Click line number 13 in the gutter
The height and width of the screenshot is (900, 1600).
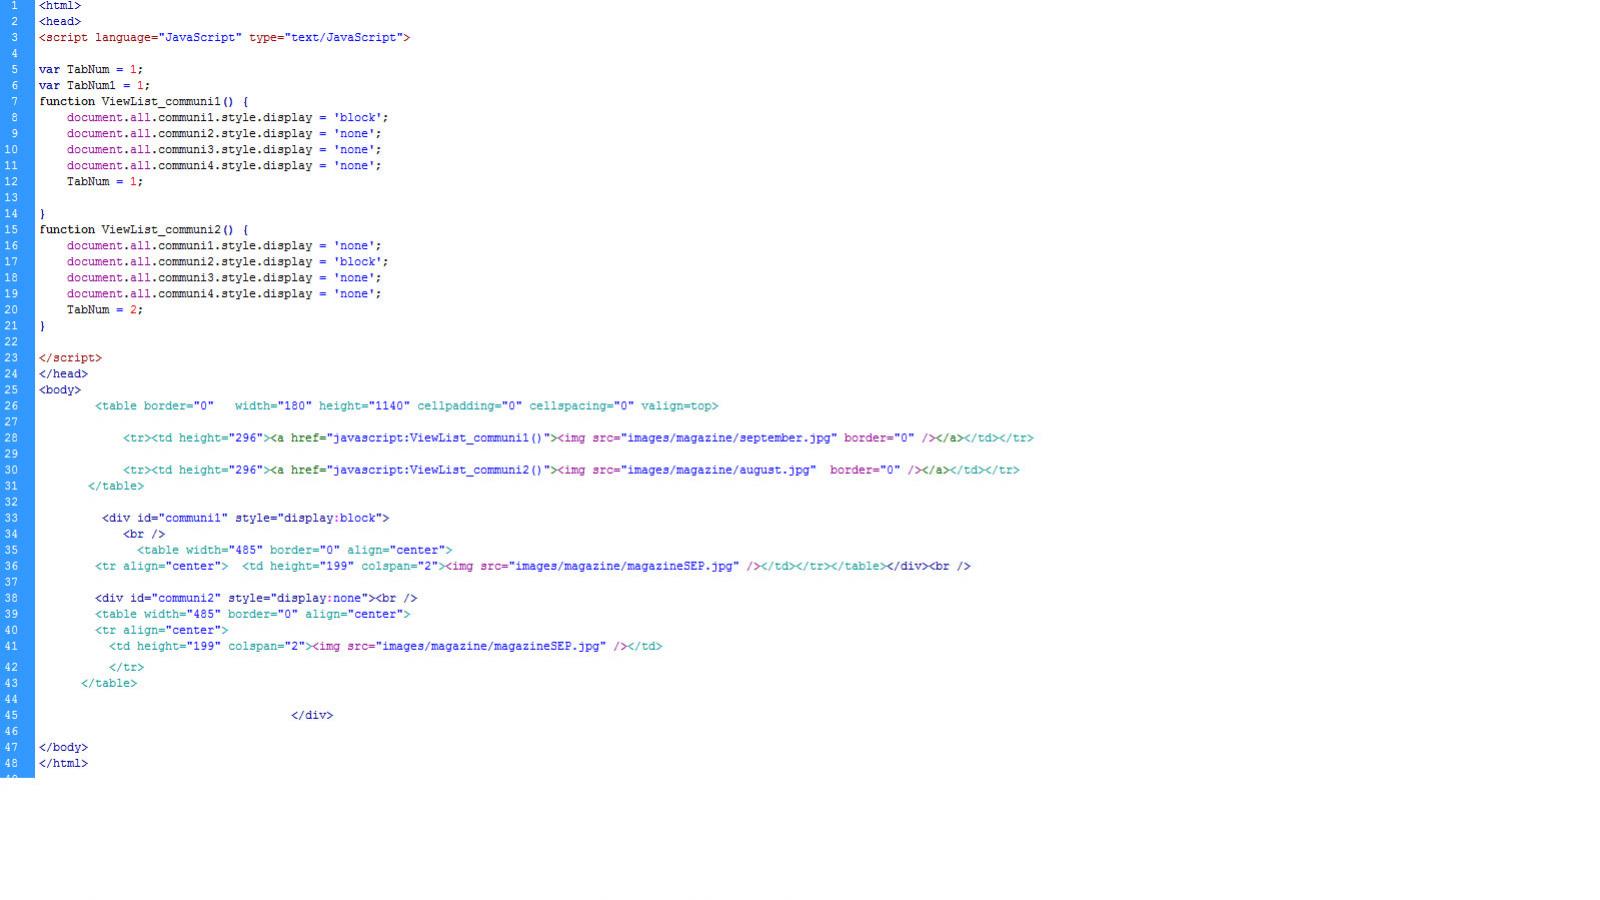click(x=11, y=198)
